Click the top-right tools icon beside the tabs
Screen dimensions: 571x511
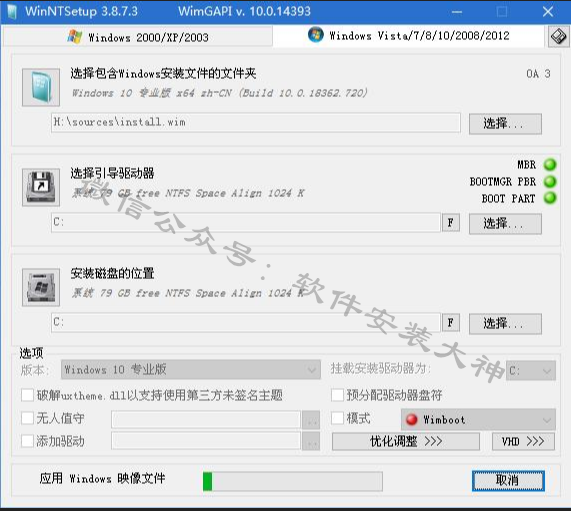[558, 36]
